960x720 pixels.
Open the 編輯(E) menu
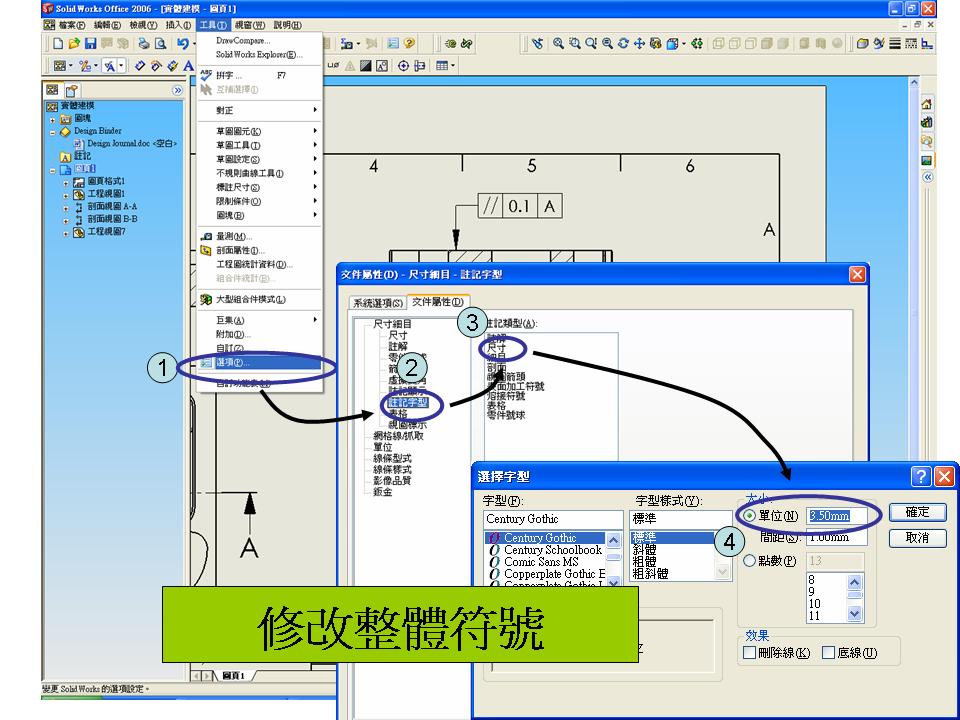point(107,25)
